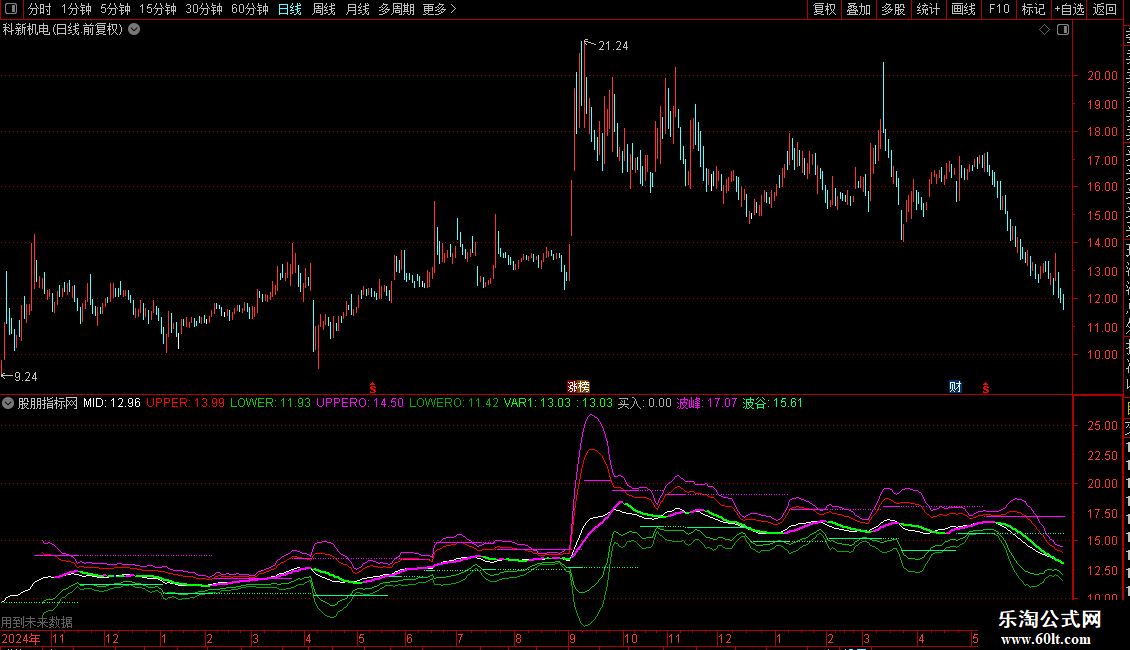Click the 科新机电(日线.前复权) chart title
1130x650 pixels.
[63, 30]
